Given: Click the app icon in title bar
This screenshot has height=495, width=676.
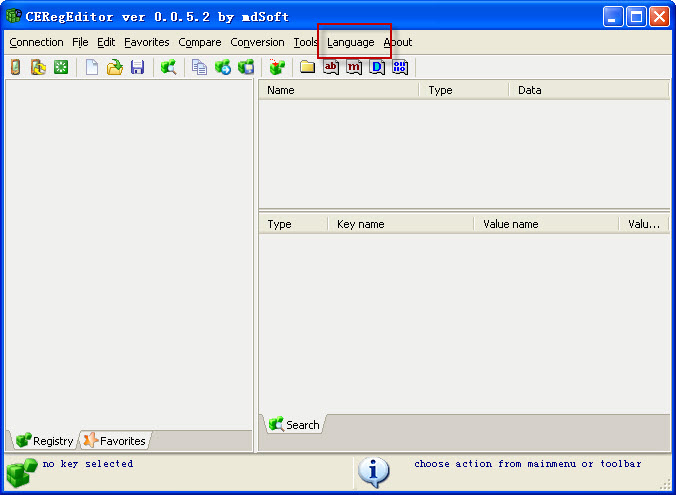Looking at the screenshot, I should 14,16.
